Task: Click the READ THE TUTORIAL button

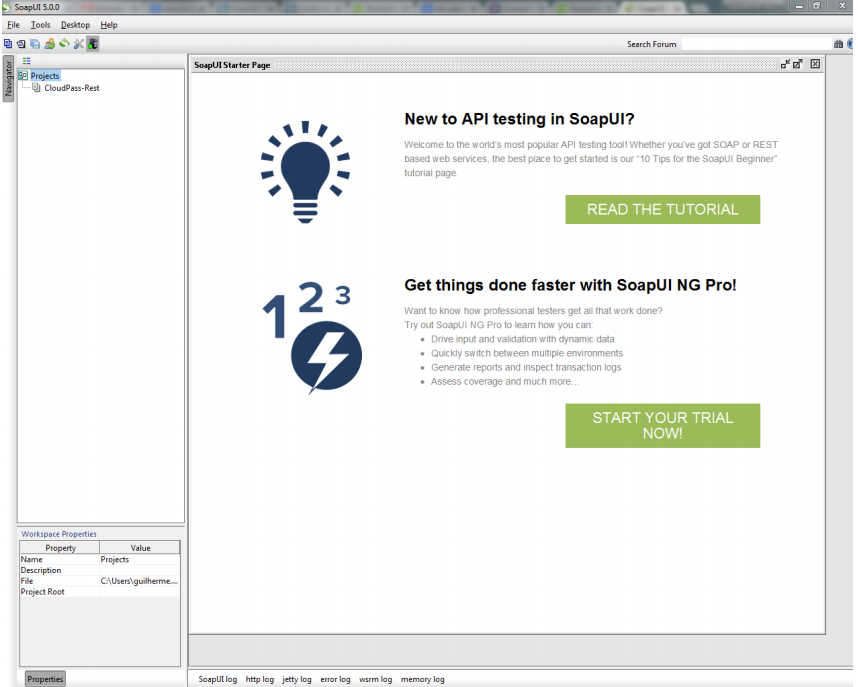Action: [663, 209]
